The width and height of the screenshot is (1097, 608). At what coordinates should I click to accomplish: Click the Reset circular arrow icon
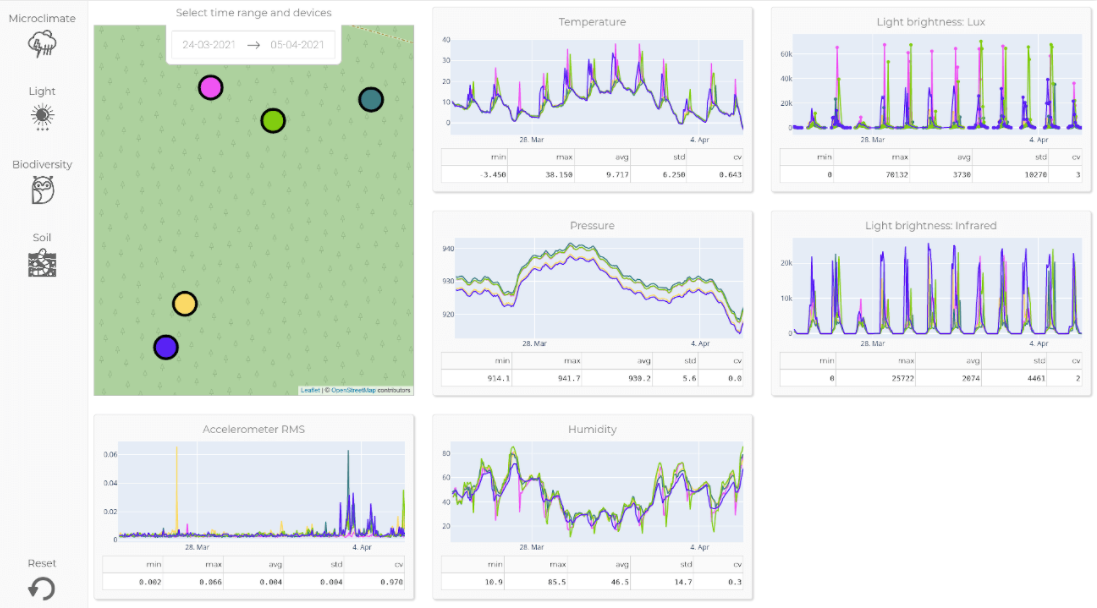pyautogui.click(x=41, y=588)
